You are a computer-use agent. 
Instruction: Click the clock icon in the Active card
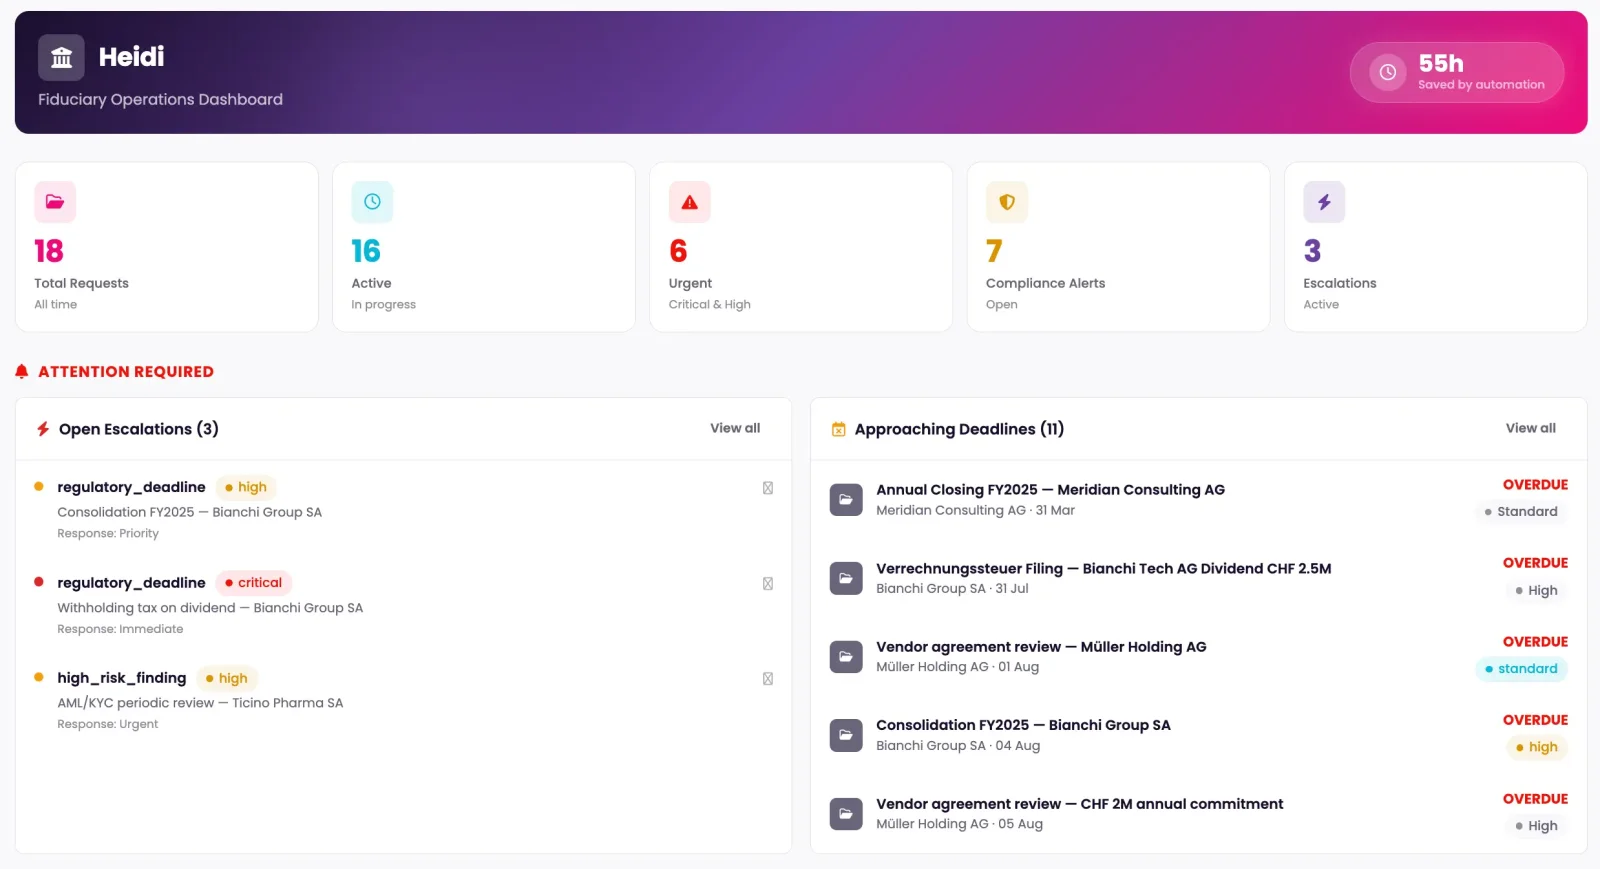[372, 202]
